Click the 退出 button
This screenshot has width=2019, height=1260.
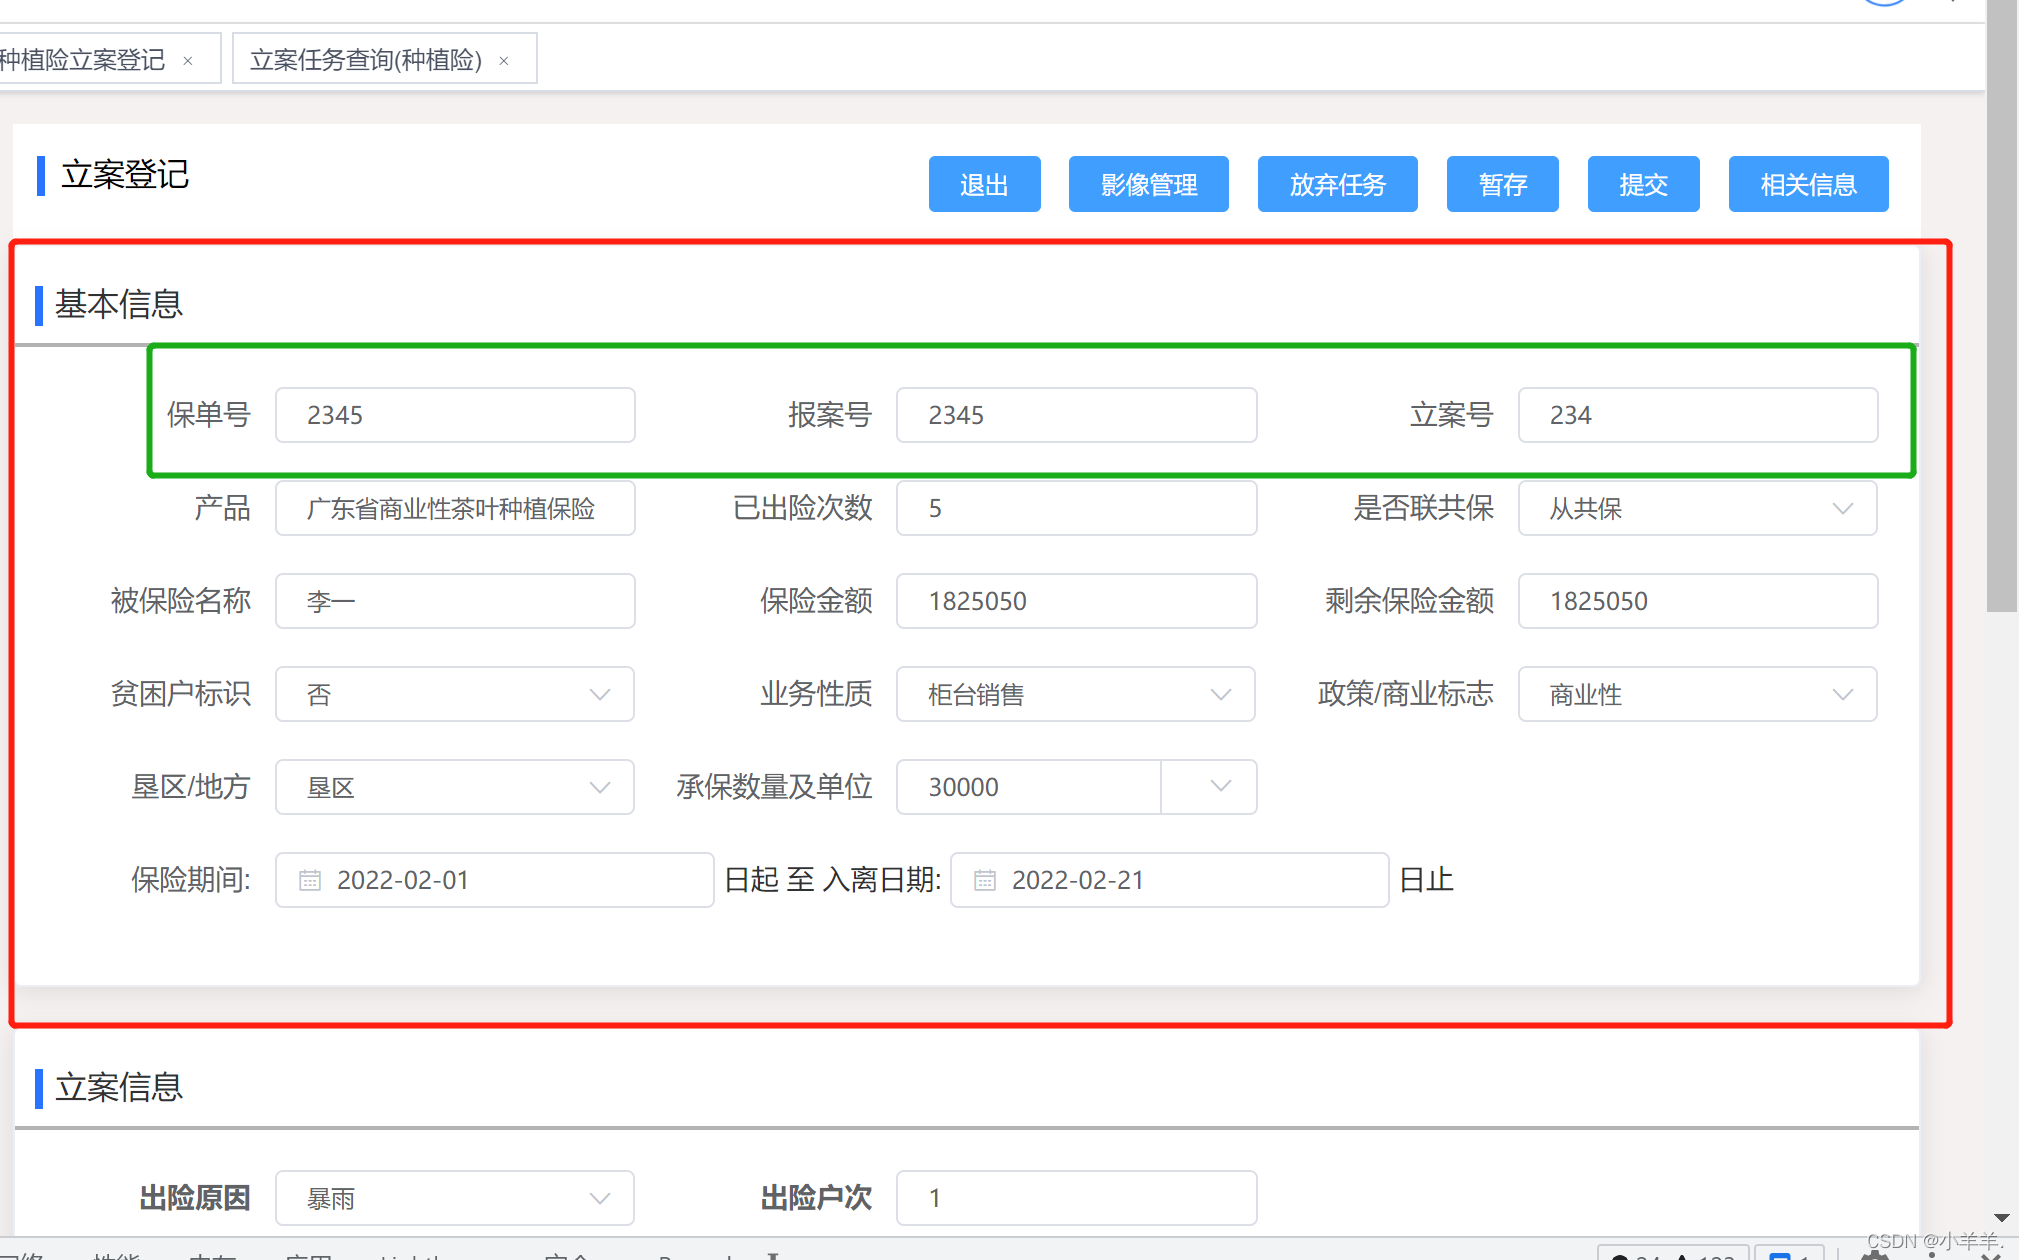(984, 184)
